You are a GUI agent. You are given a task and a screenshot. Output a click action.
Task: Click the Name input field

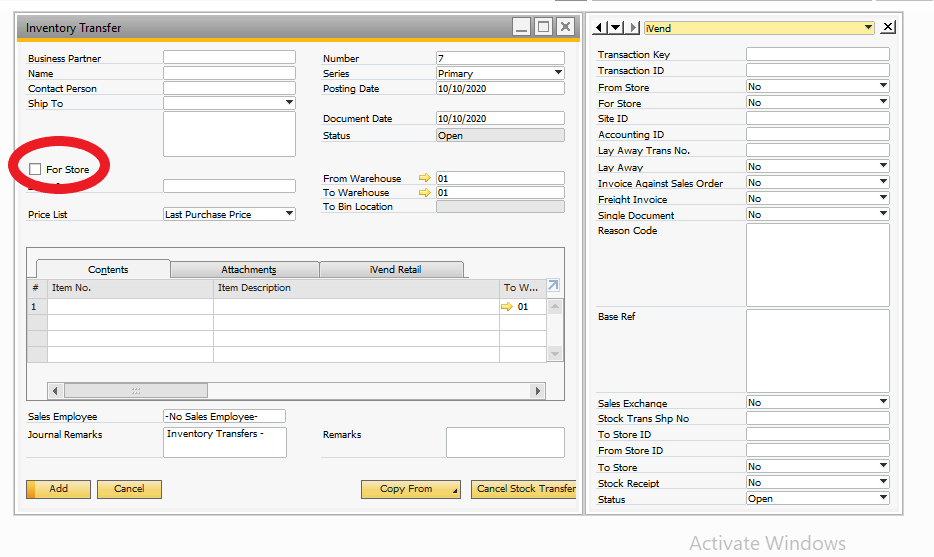point(229,73)
